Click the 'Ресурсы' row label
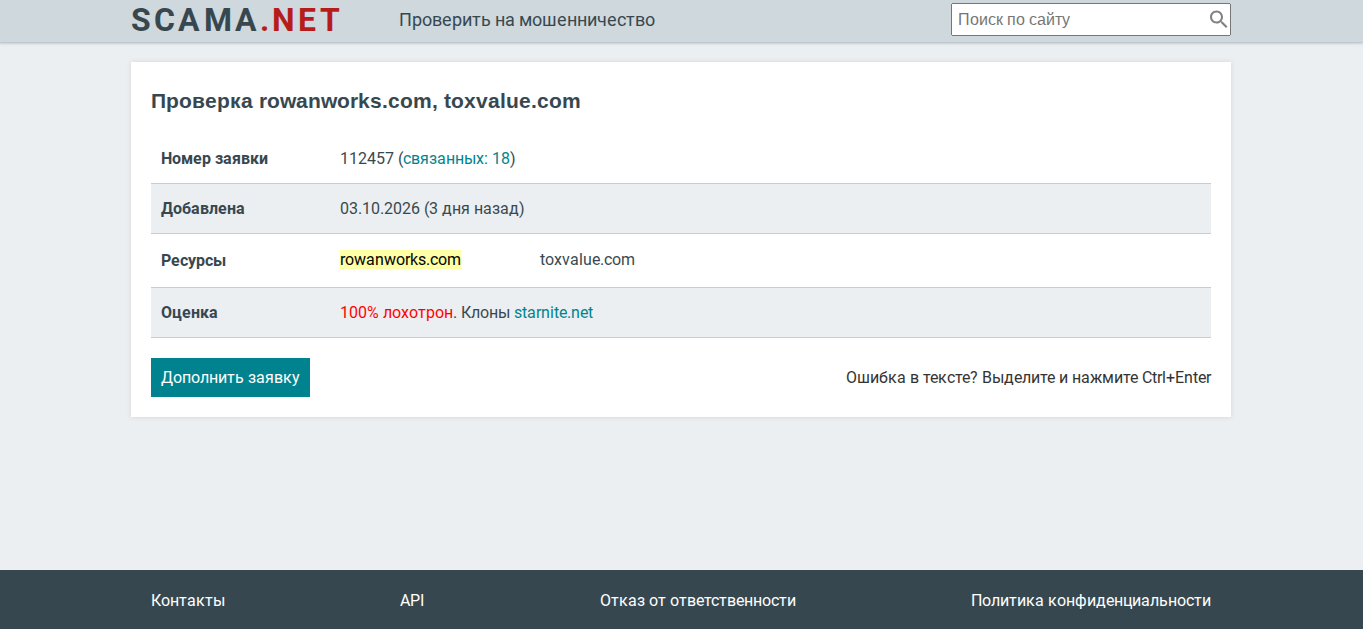Image resolution: width=1363 pixels, height=629 pixels. coord(193,260)
